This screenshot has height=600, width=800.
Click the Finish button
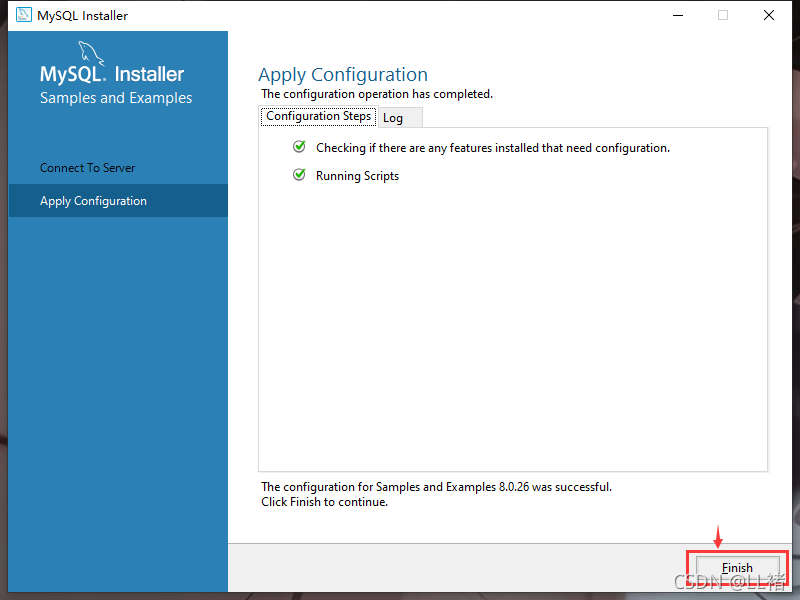pos(737,568)
